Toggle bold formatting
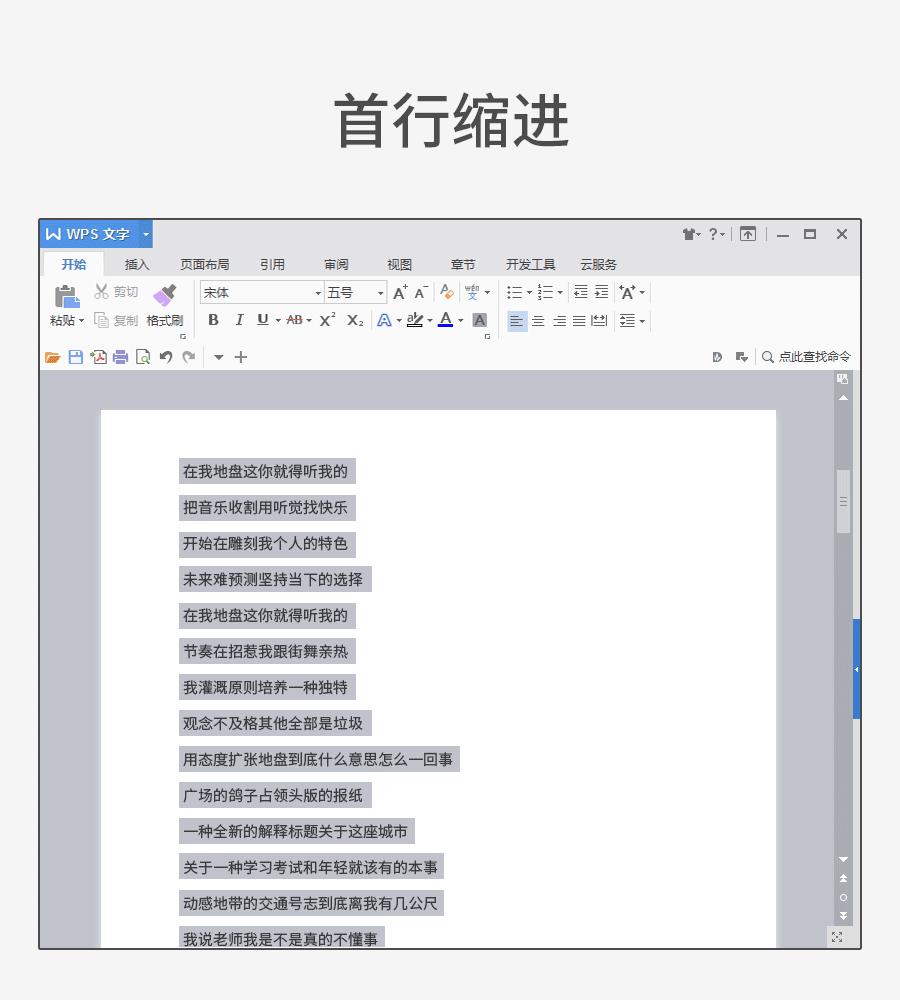 click(x=212, y=320)
